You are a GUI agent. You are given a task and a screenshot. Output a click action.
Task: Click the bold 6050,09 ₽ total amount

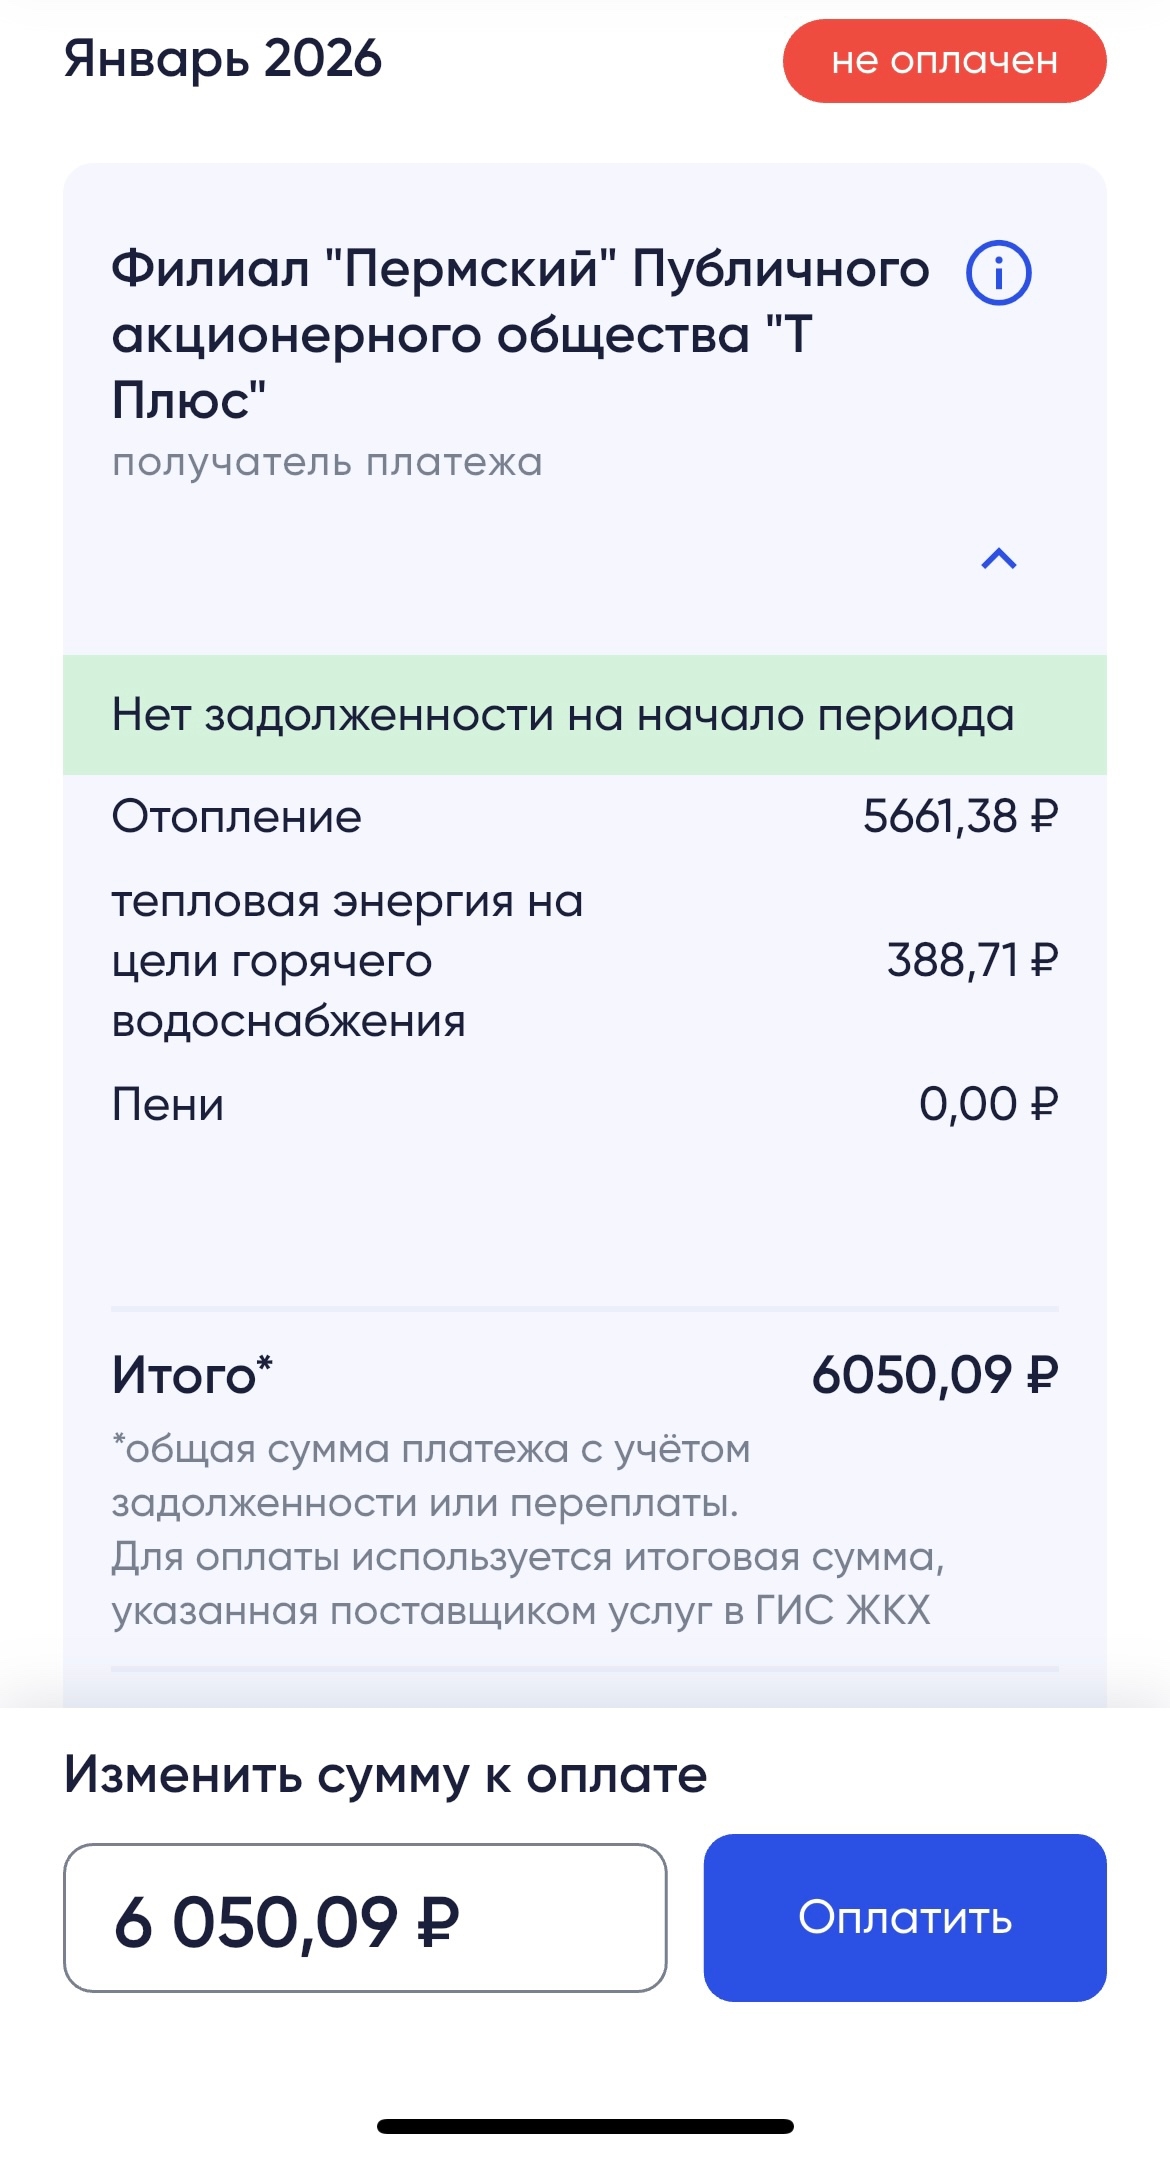click(934, 1375)
